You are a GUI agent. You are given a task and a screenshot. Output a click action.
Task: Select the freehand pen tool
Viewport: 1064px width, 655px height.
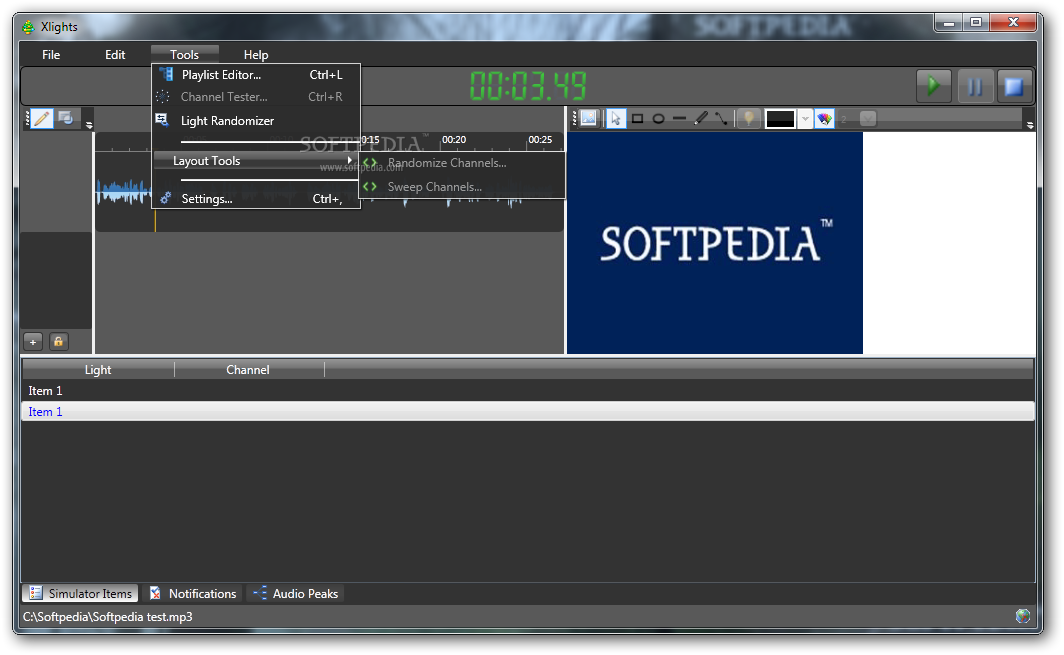click(701, 119)
